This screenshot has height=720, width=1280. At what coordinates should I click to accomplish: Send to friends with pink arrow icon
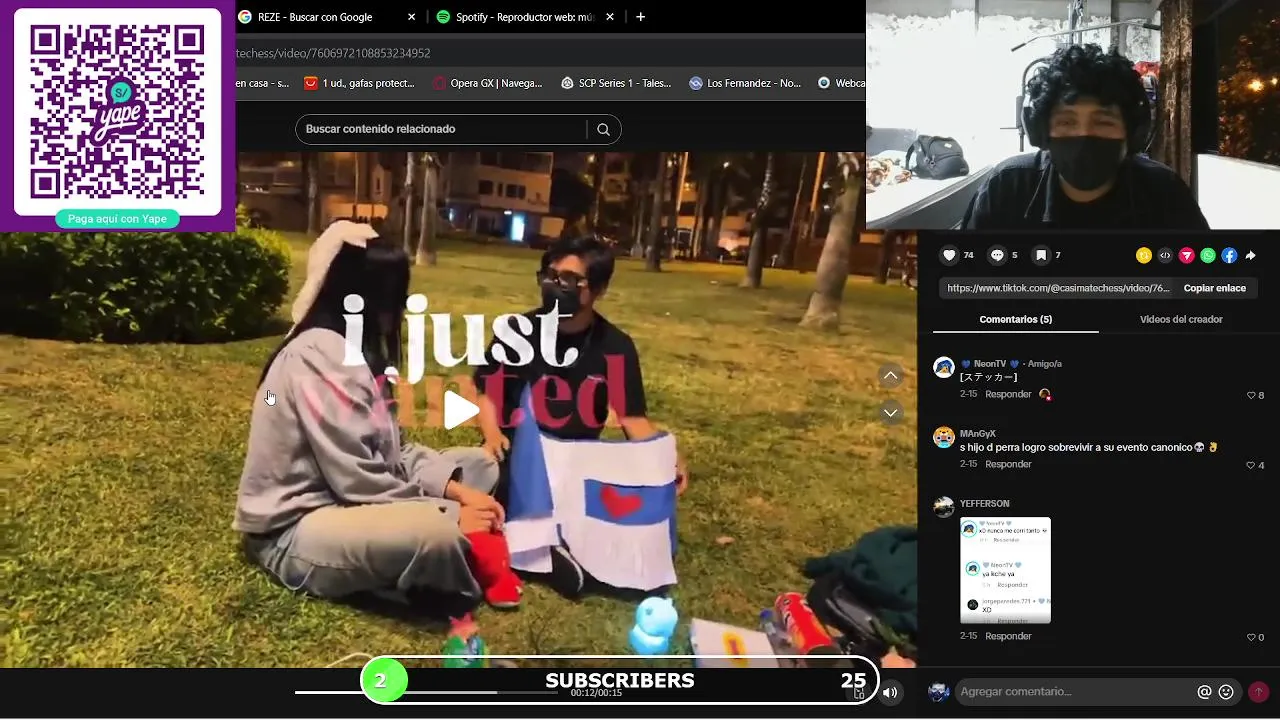click(1186, 256)
